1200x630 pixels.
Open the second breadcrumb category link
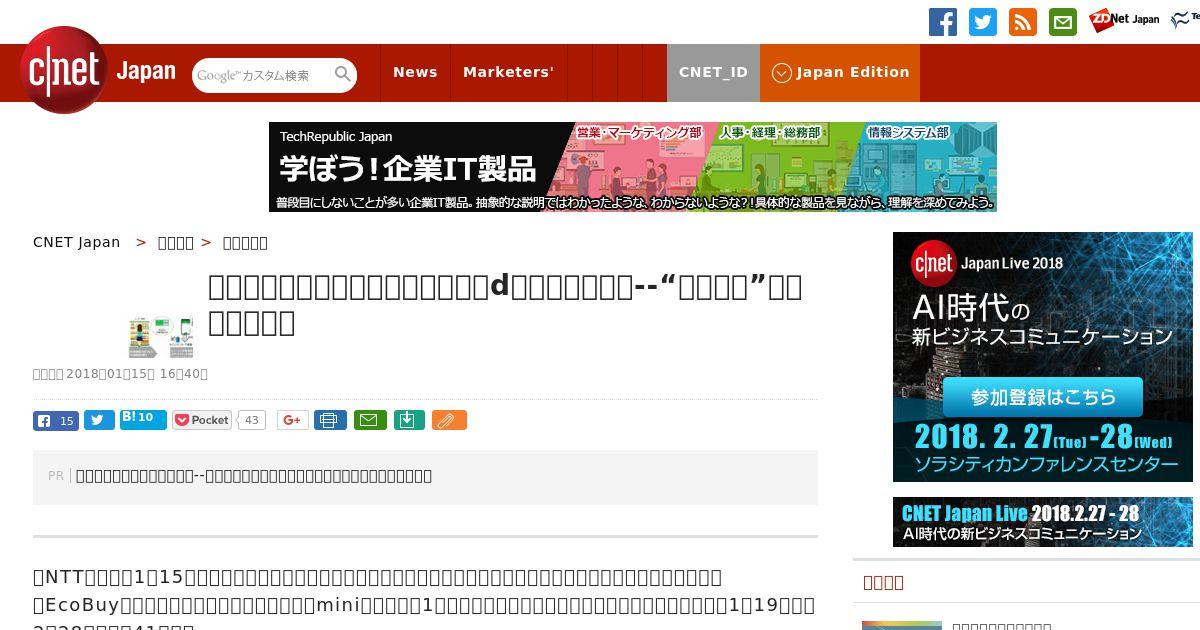coord(176,242)
